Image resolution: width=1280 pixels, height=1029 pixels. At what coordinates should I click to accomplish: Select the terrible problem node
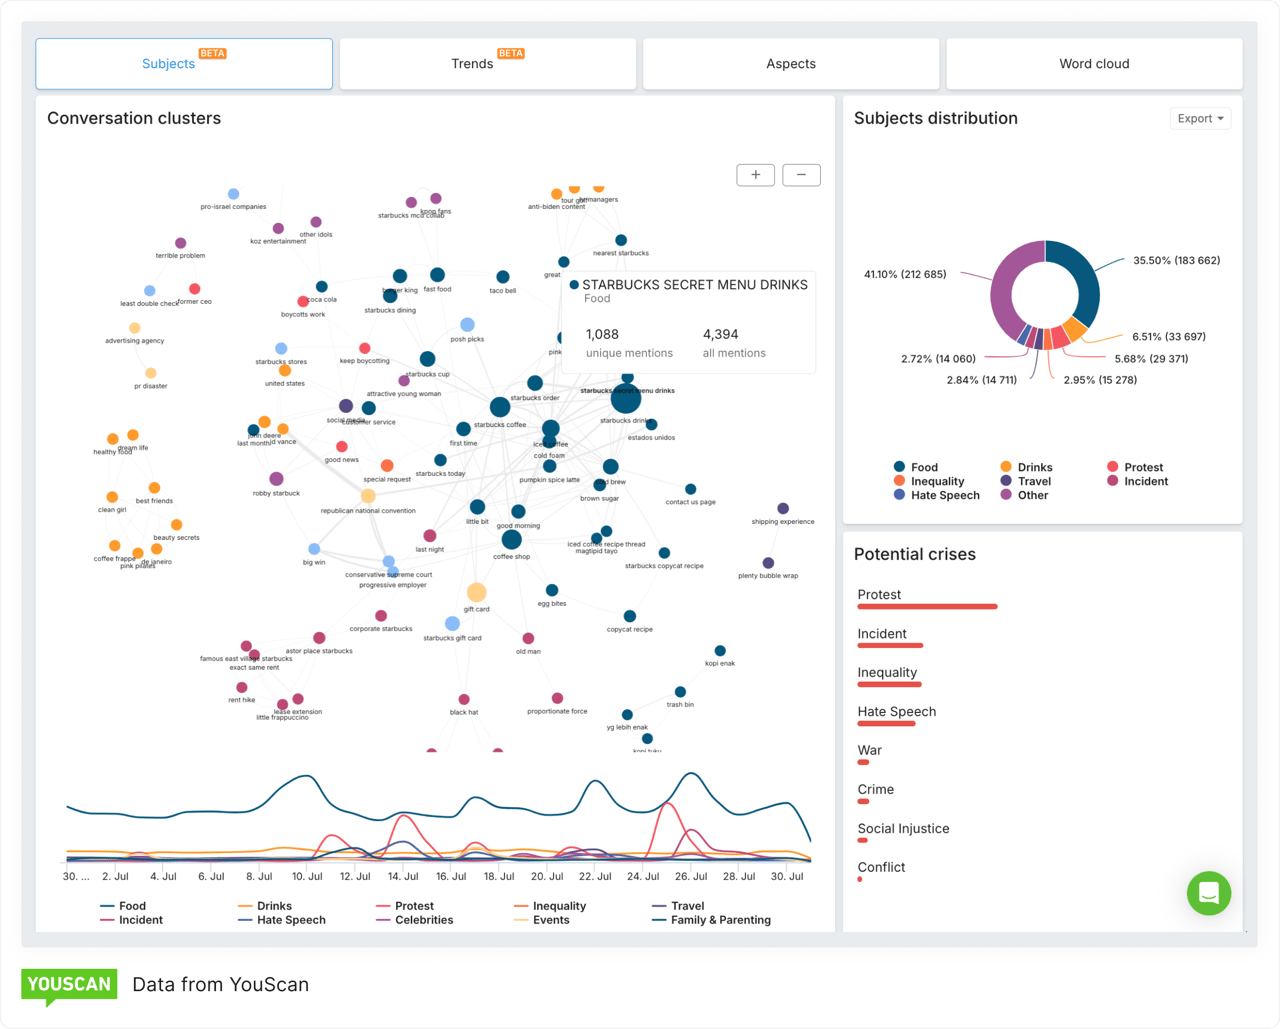[x=180, y=243]
